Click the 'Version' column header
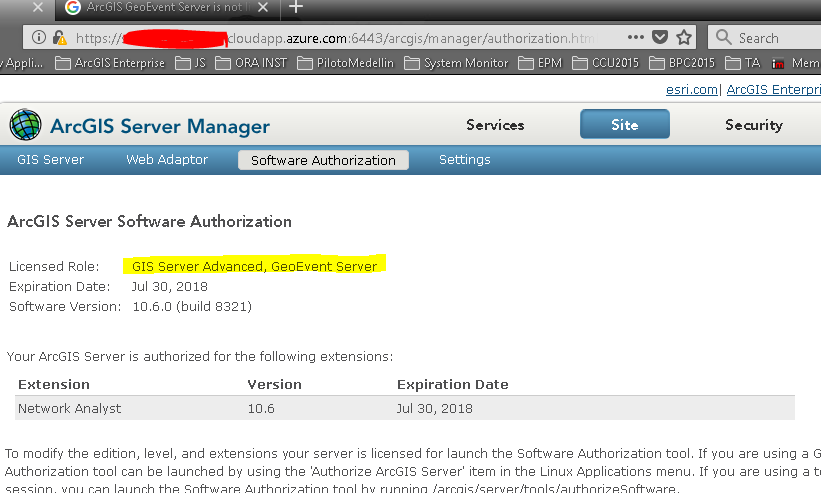 click(274, 385)
